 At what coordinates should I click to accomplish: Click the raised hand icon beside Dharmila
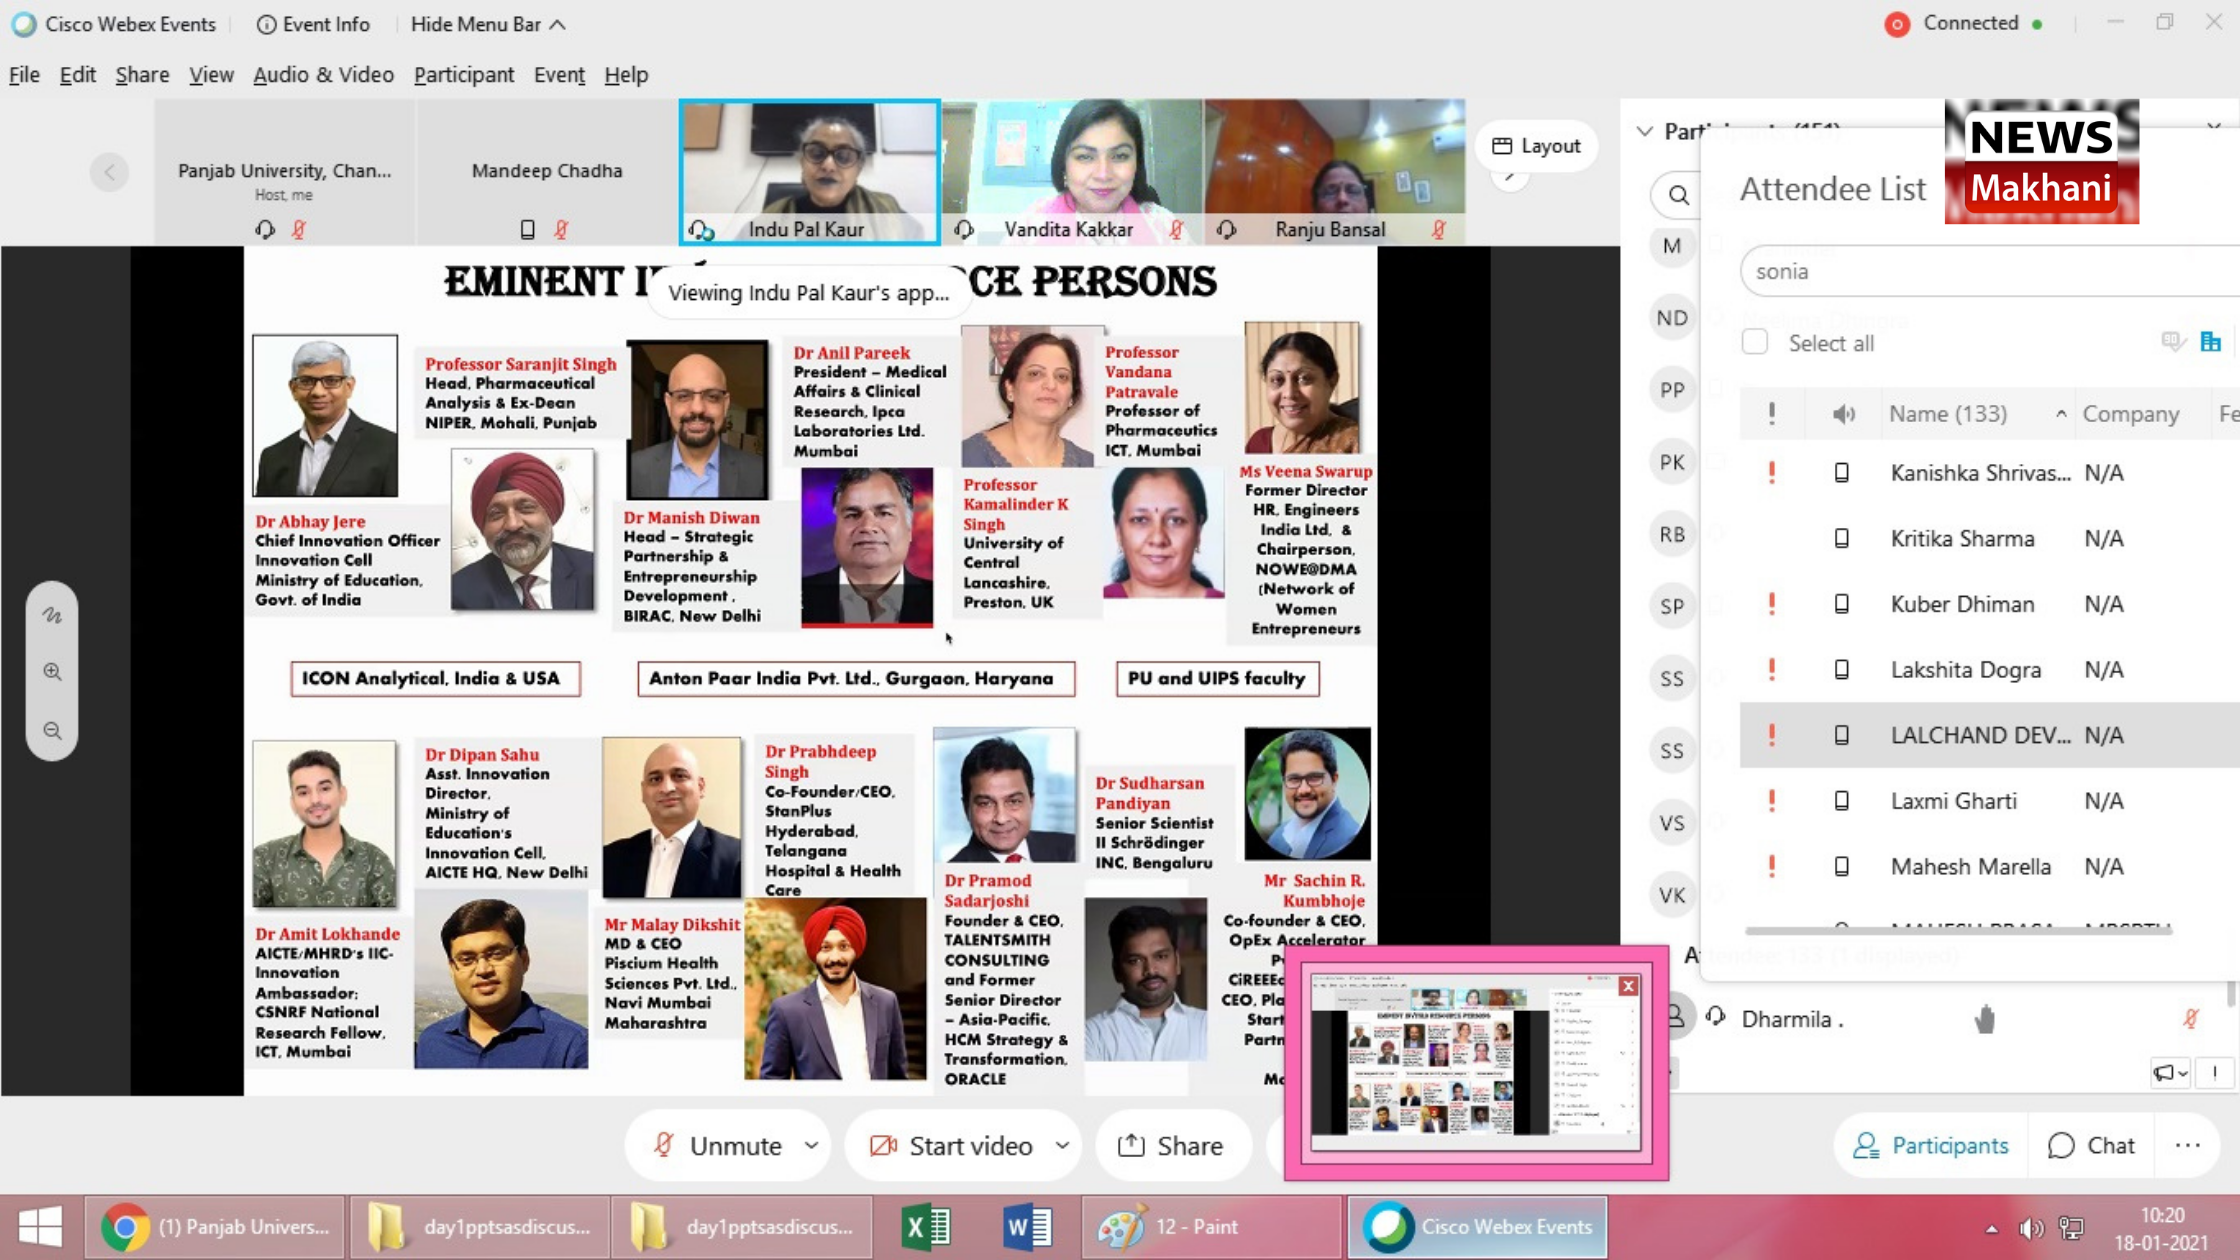click(x=1985, y=1019)
